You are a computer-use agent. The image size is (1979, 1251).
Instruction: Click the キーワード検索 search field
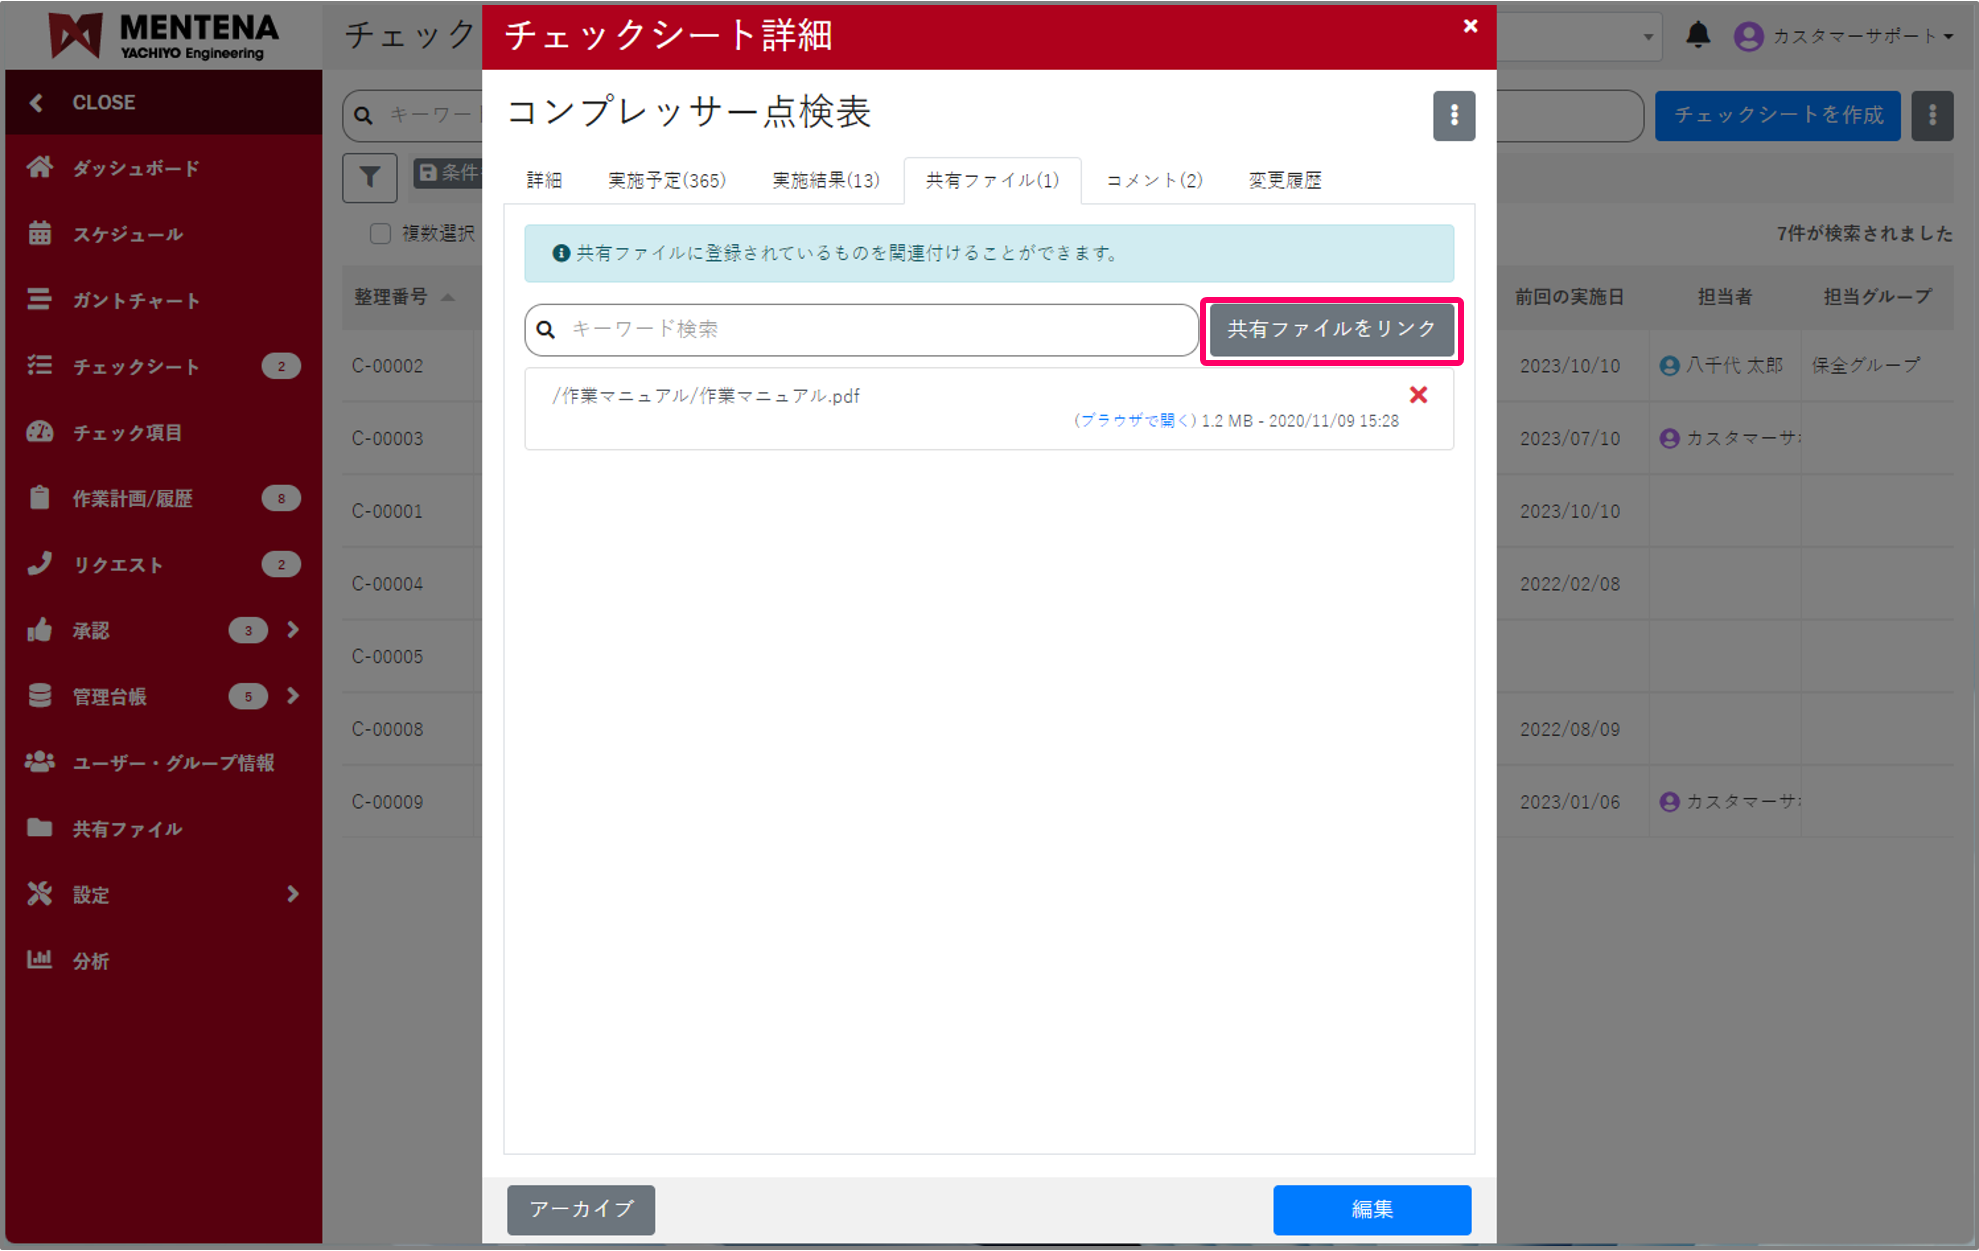(x=860, y=329)
